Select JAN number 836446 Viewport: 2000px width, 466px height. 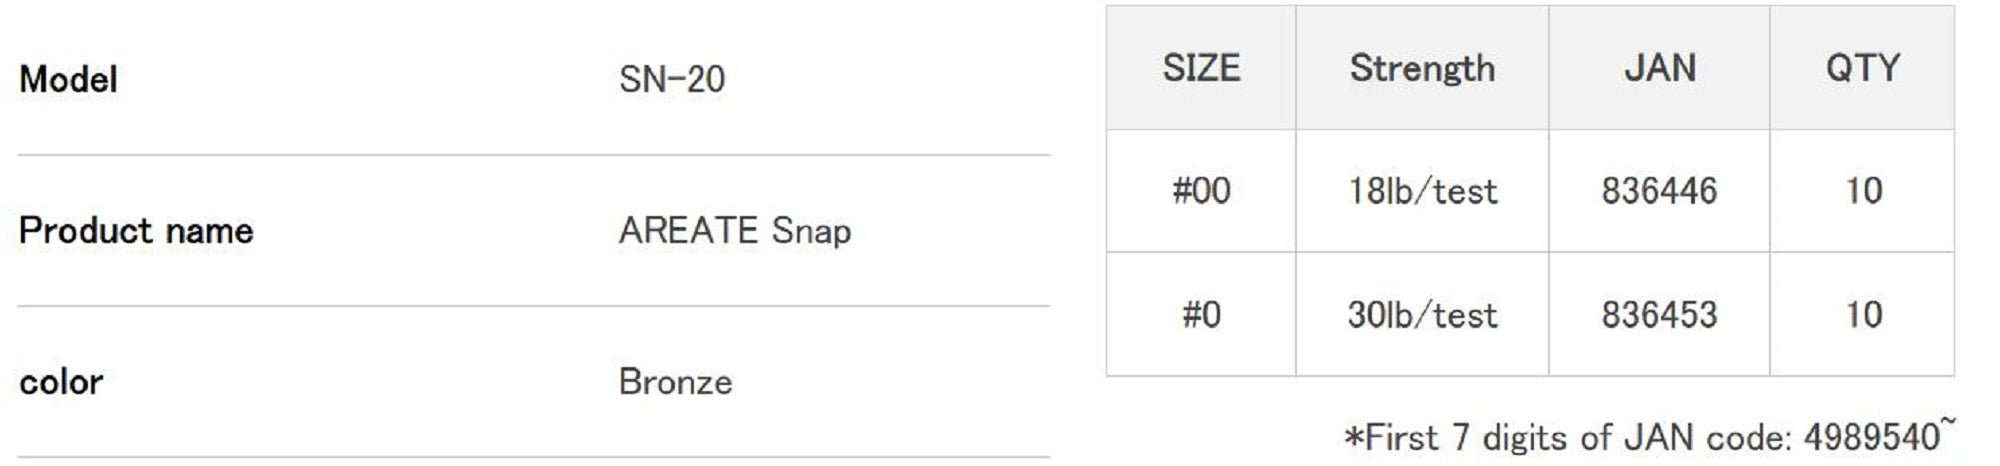tap(1659, 190)
